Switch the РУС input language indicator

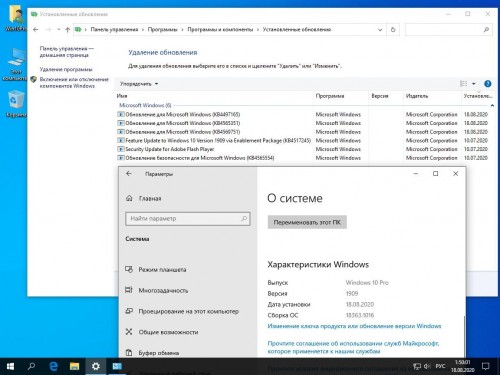click(440, 366)
